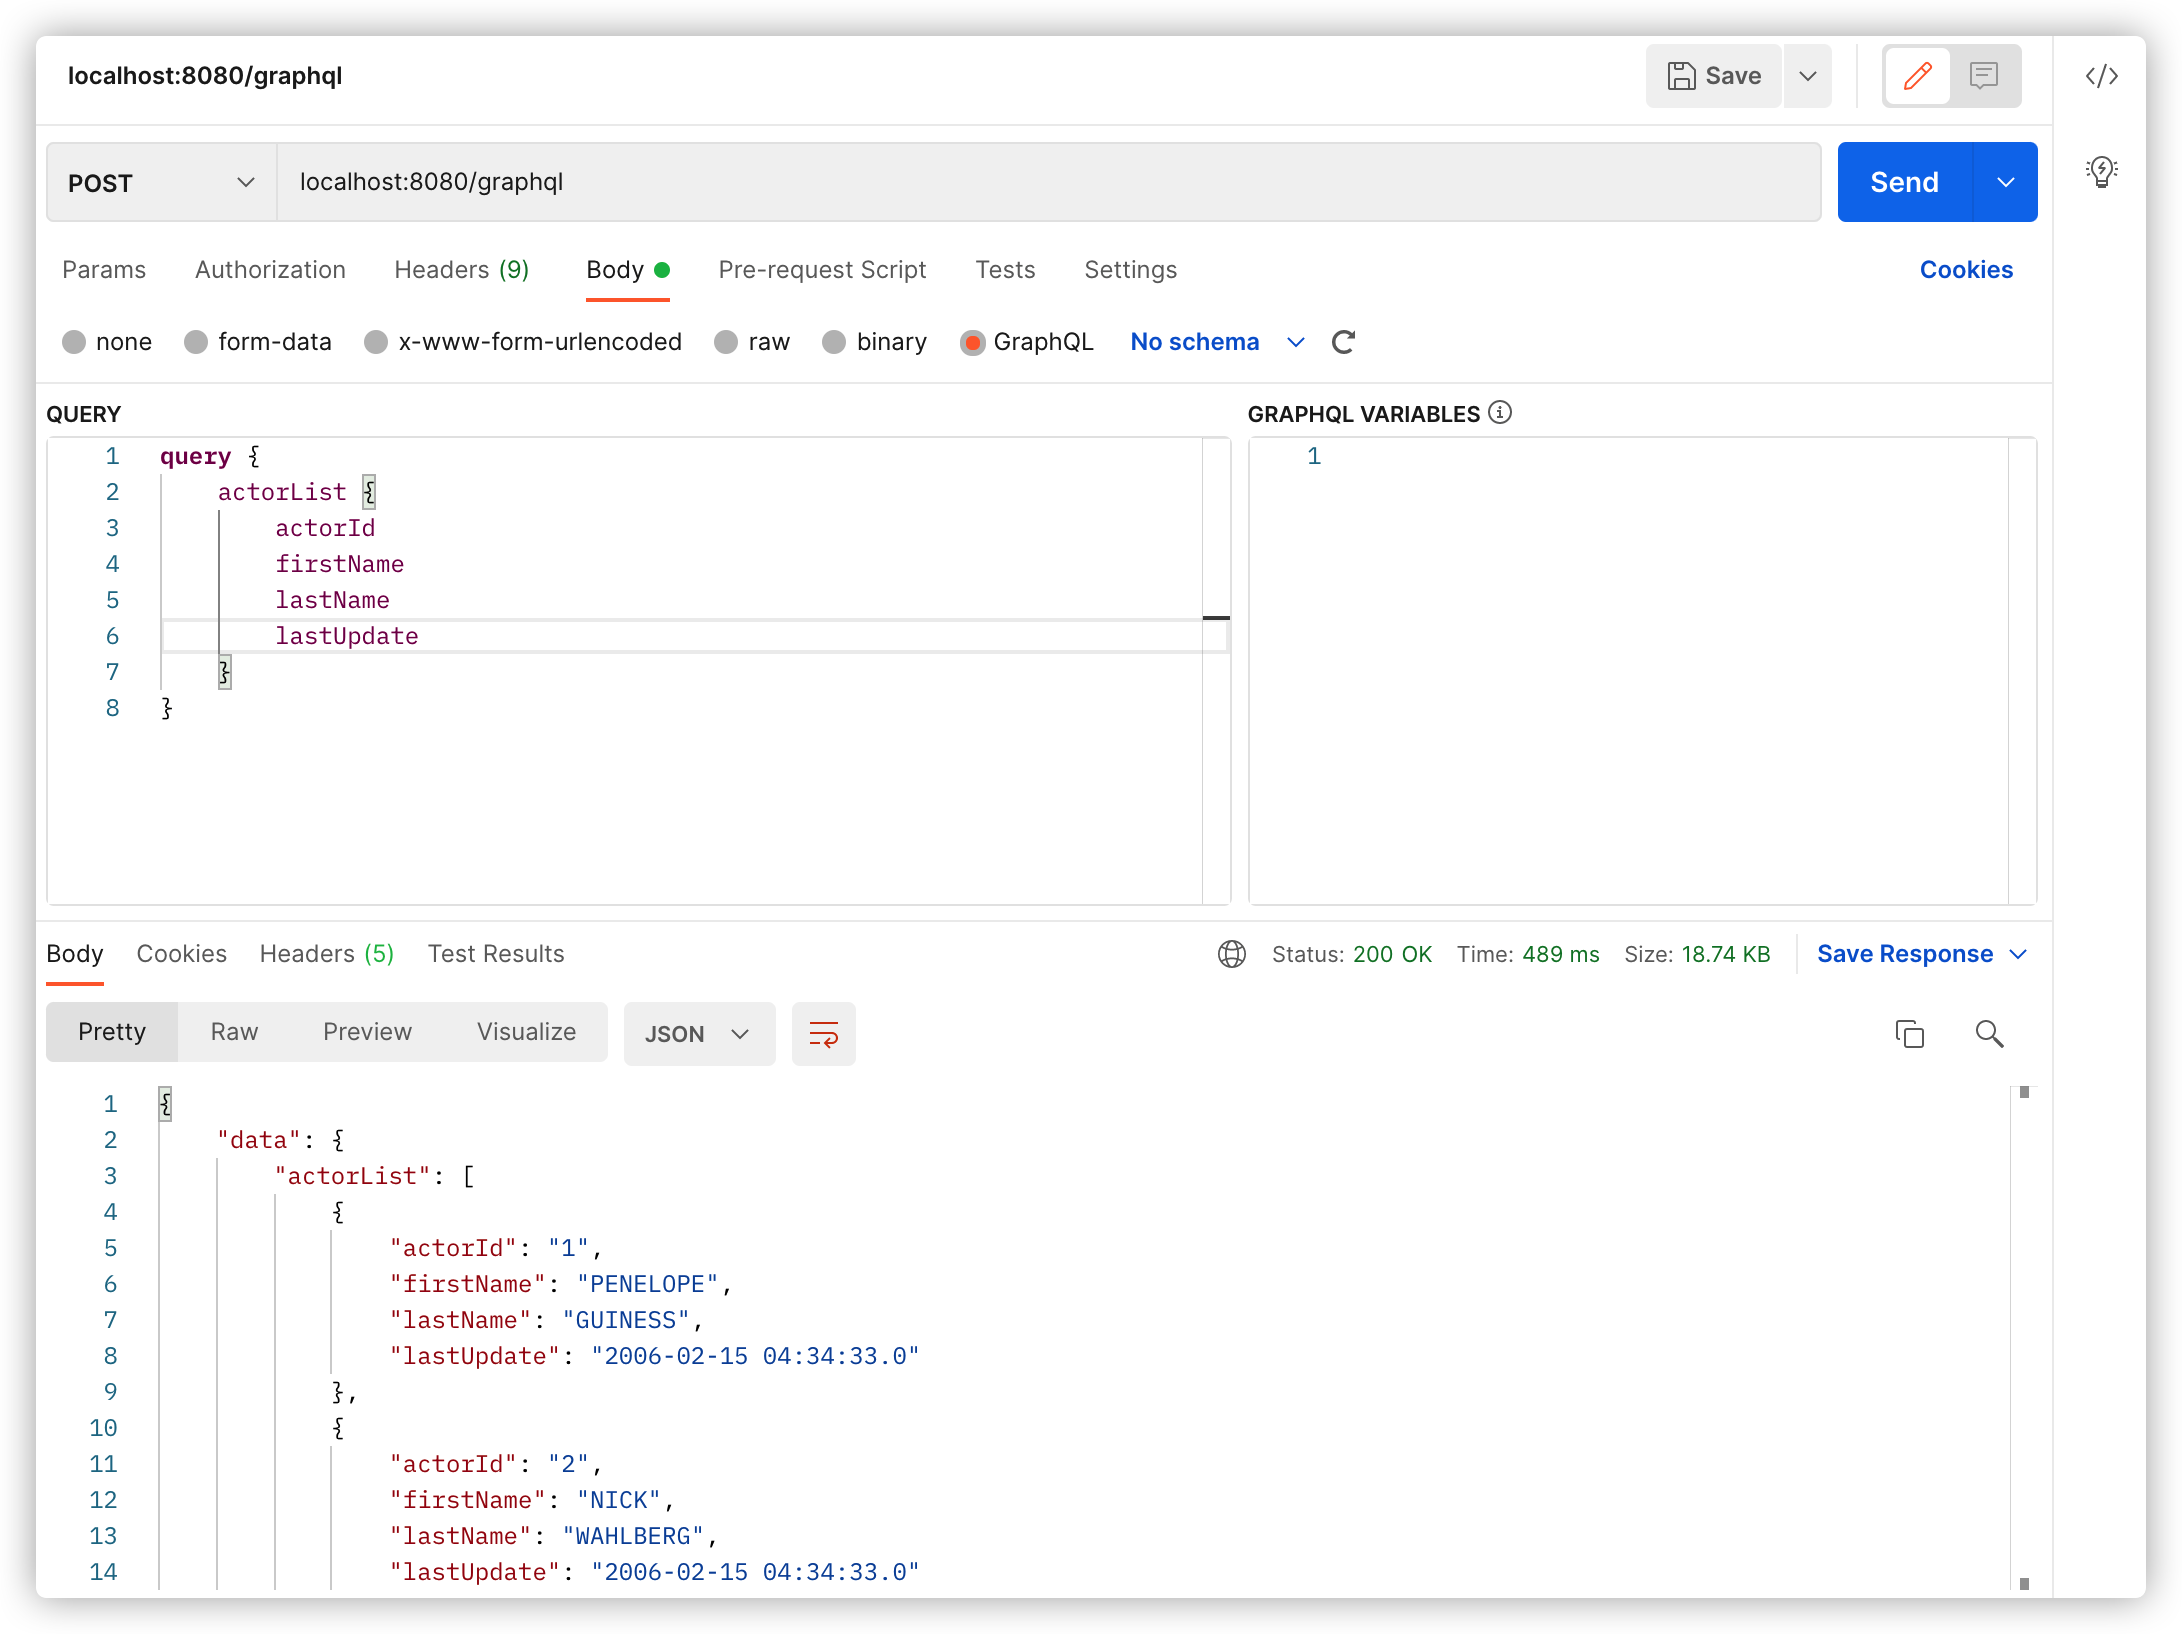The image size is (2182, 1634).
Task: Switch to the Authorization tab
Action: point(270,270)
